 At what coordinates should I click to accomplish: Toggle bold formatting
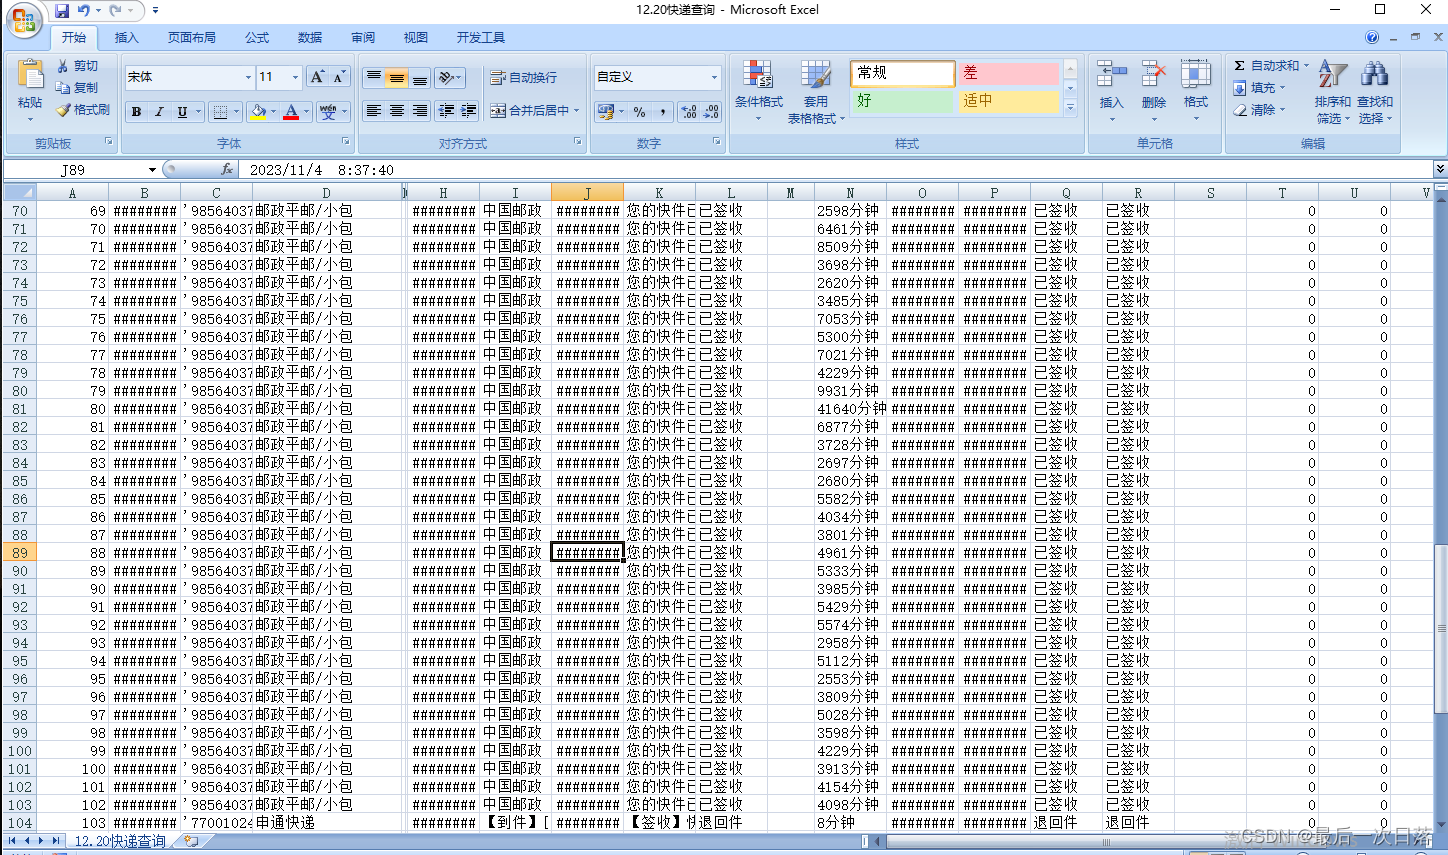click(x=136, y=112)
